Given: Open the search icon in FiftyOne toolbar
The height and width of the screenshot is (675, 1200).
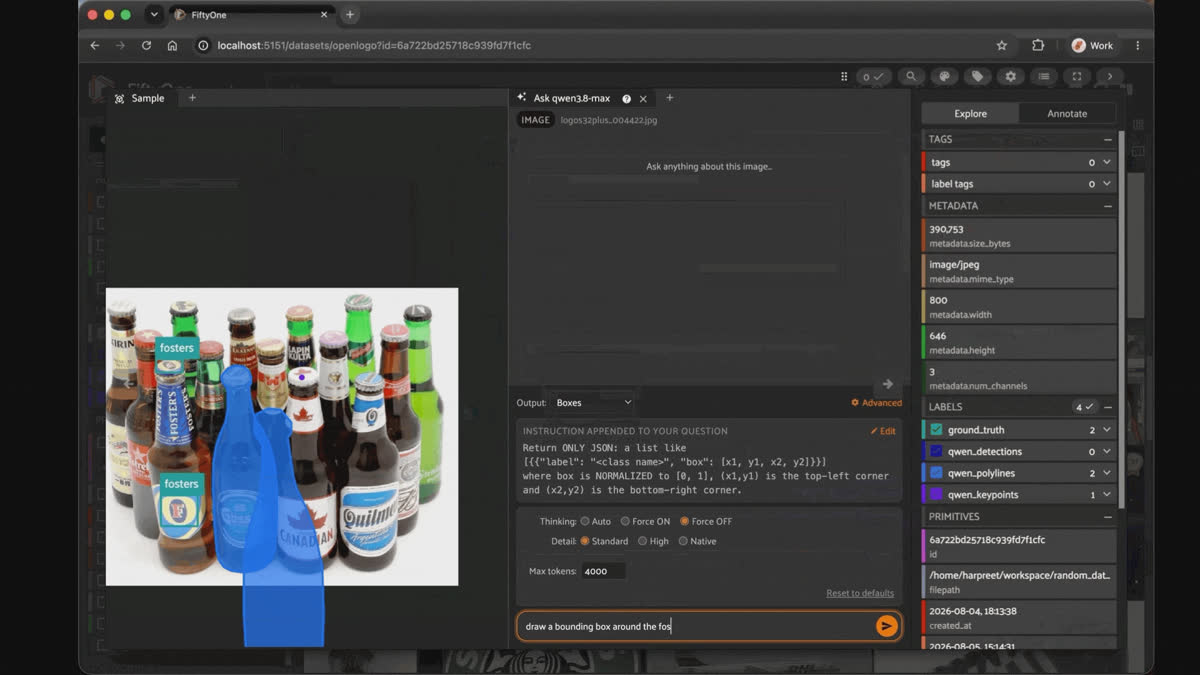Looking at the screenshot, I should [x=910, y=76].
